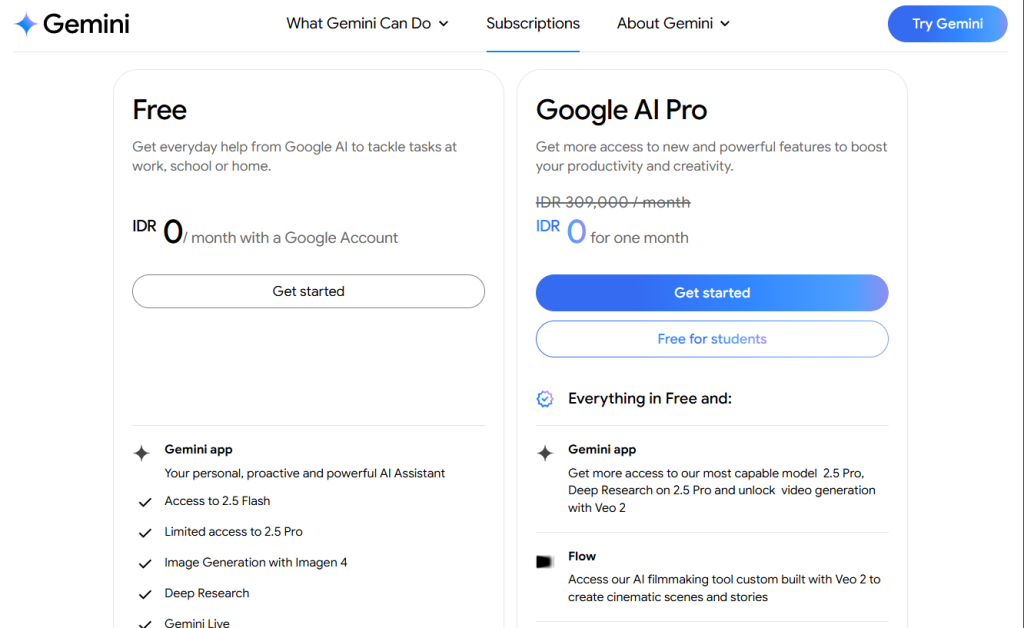
Task: Click the Gemini sparkle logo icon
Action: pos(26,24)
